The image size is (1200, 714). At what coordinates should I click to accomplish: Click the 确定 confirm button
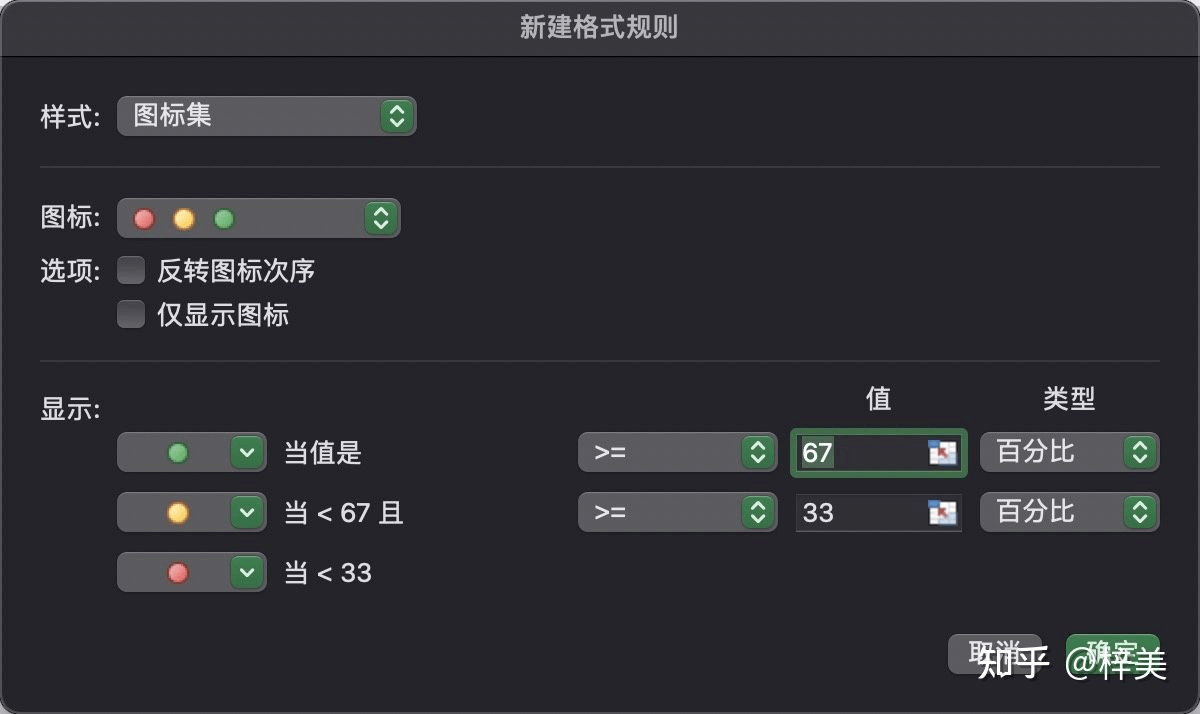click(x=1112, y=652)
